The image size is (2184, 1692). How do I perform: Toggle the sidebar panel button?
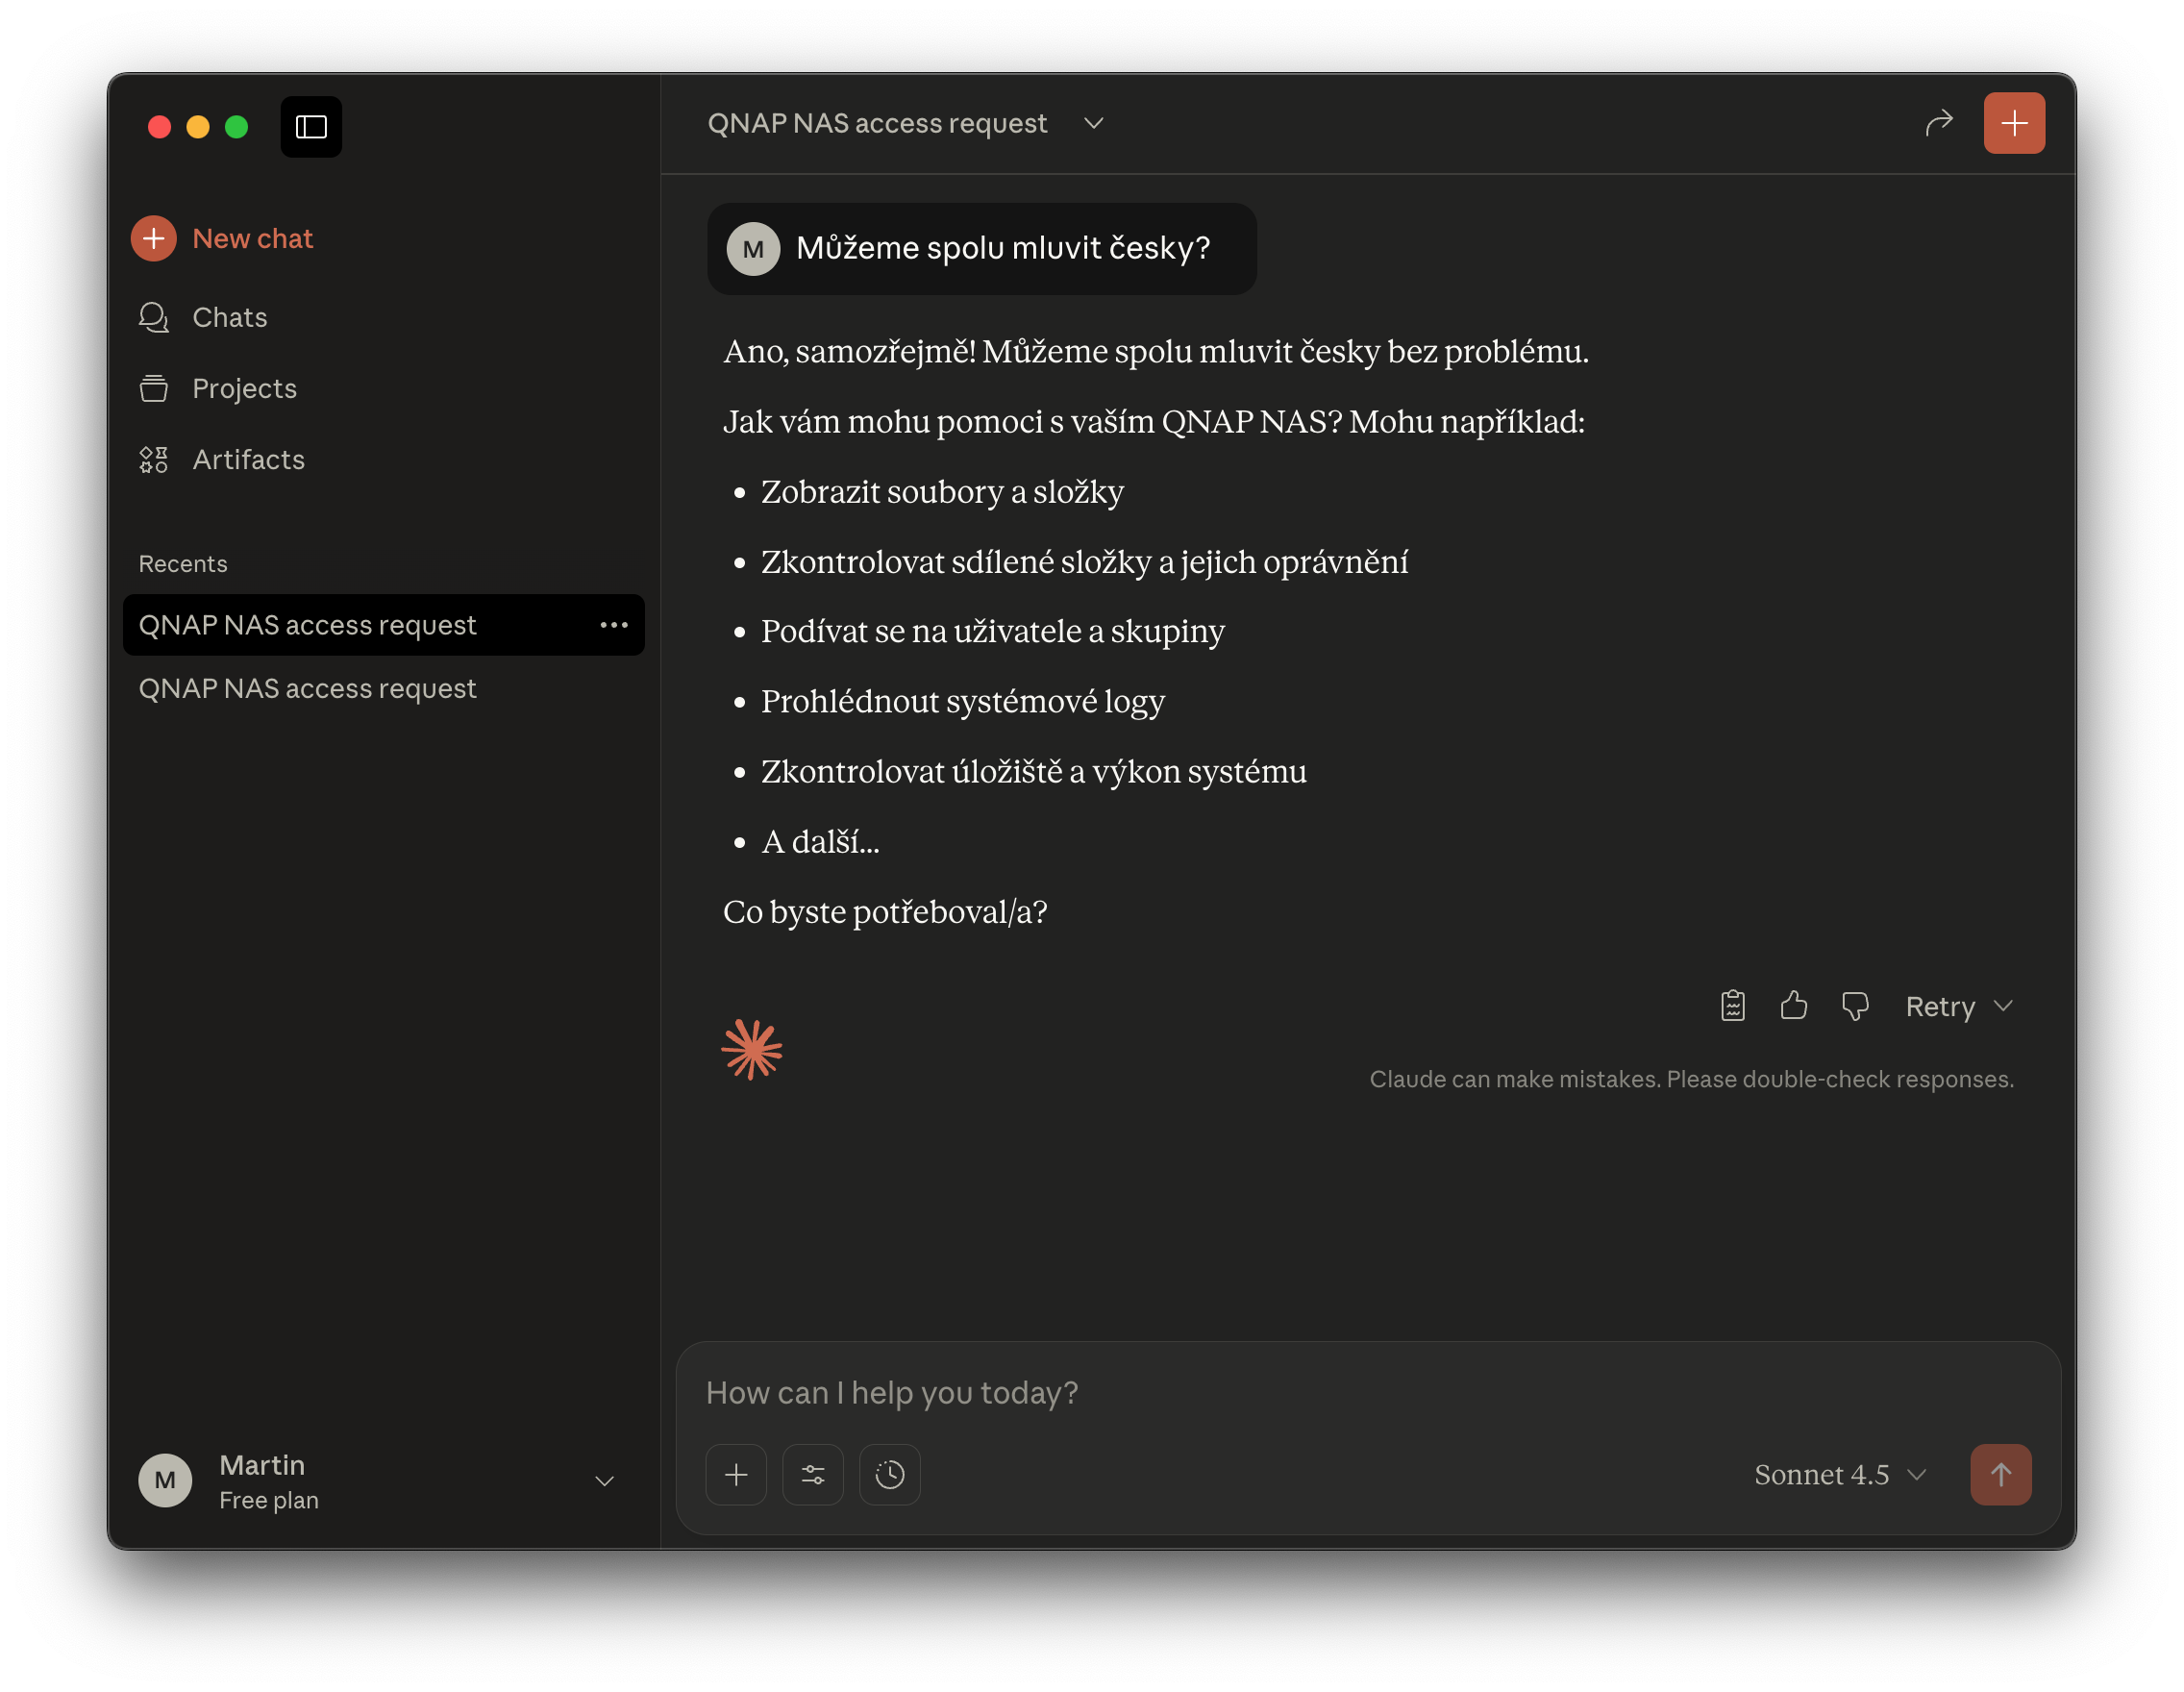(311, 127)
